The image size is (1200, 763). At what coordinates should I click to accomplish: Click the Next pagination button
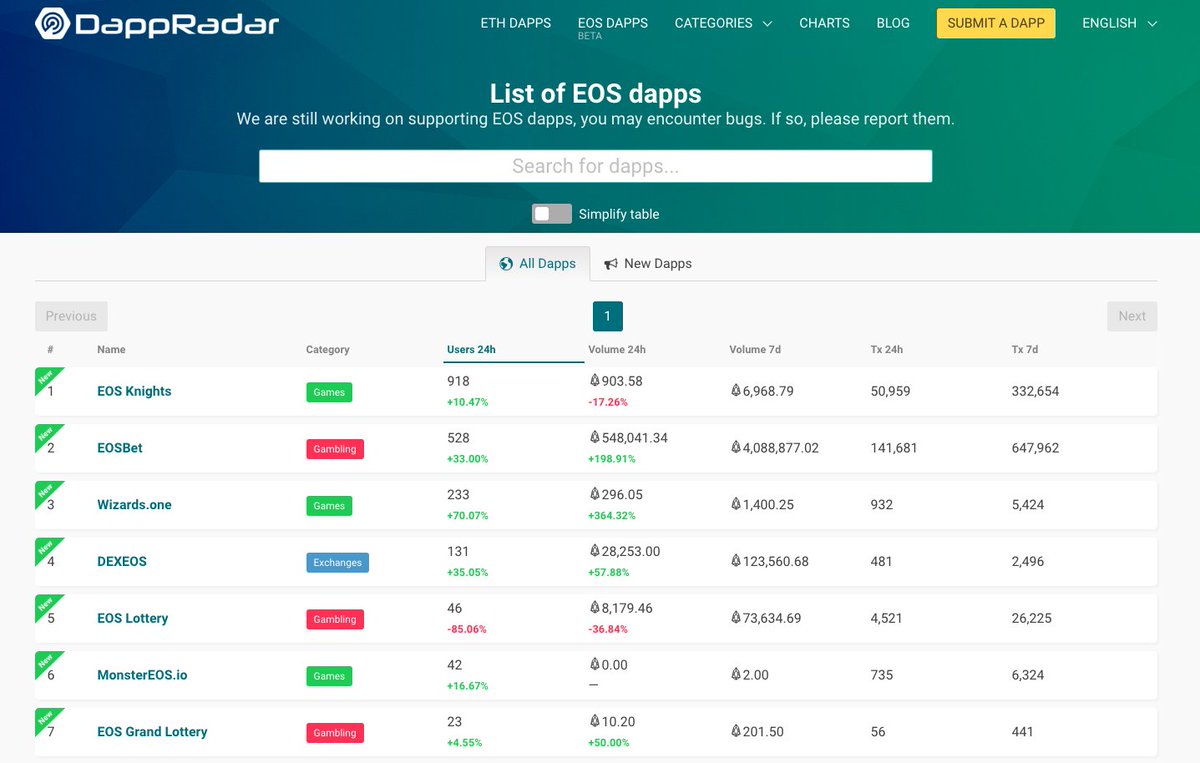pyautogui.click(x=1131, y=316)
